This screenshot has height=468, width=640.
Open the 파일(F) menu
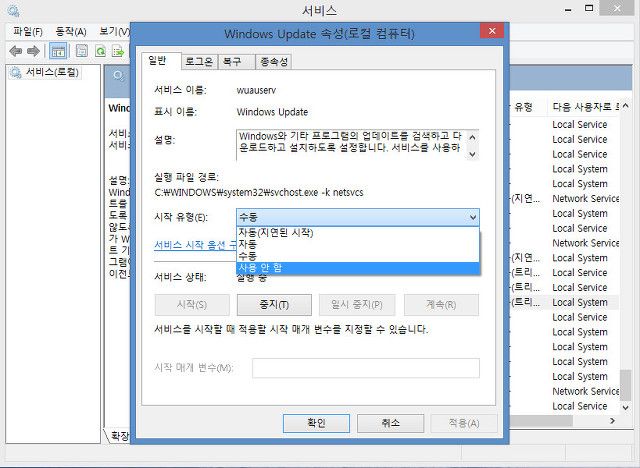tap(28, 31)
